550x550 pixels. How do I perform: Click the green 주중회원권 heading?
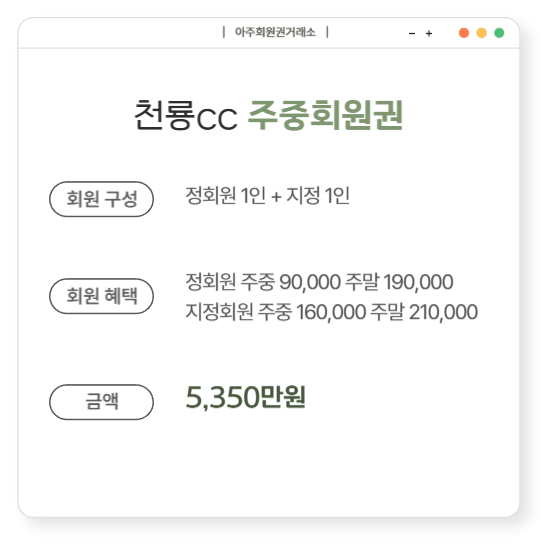coord(325,115)
